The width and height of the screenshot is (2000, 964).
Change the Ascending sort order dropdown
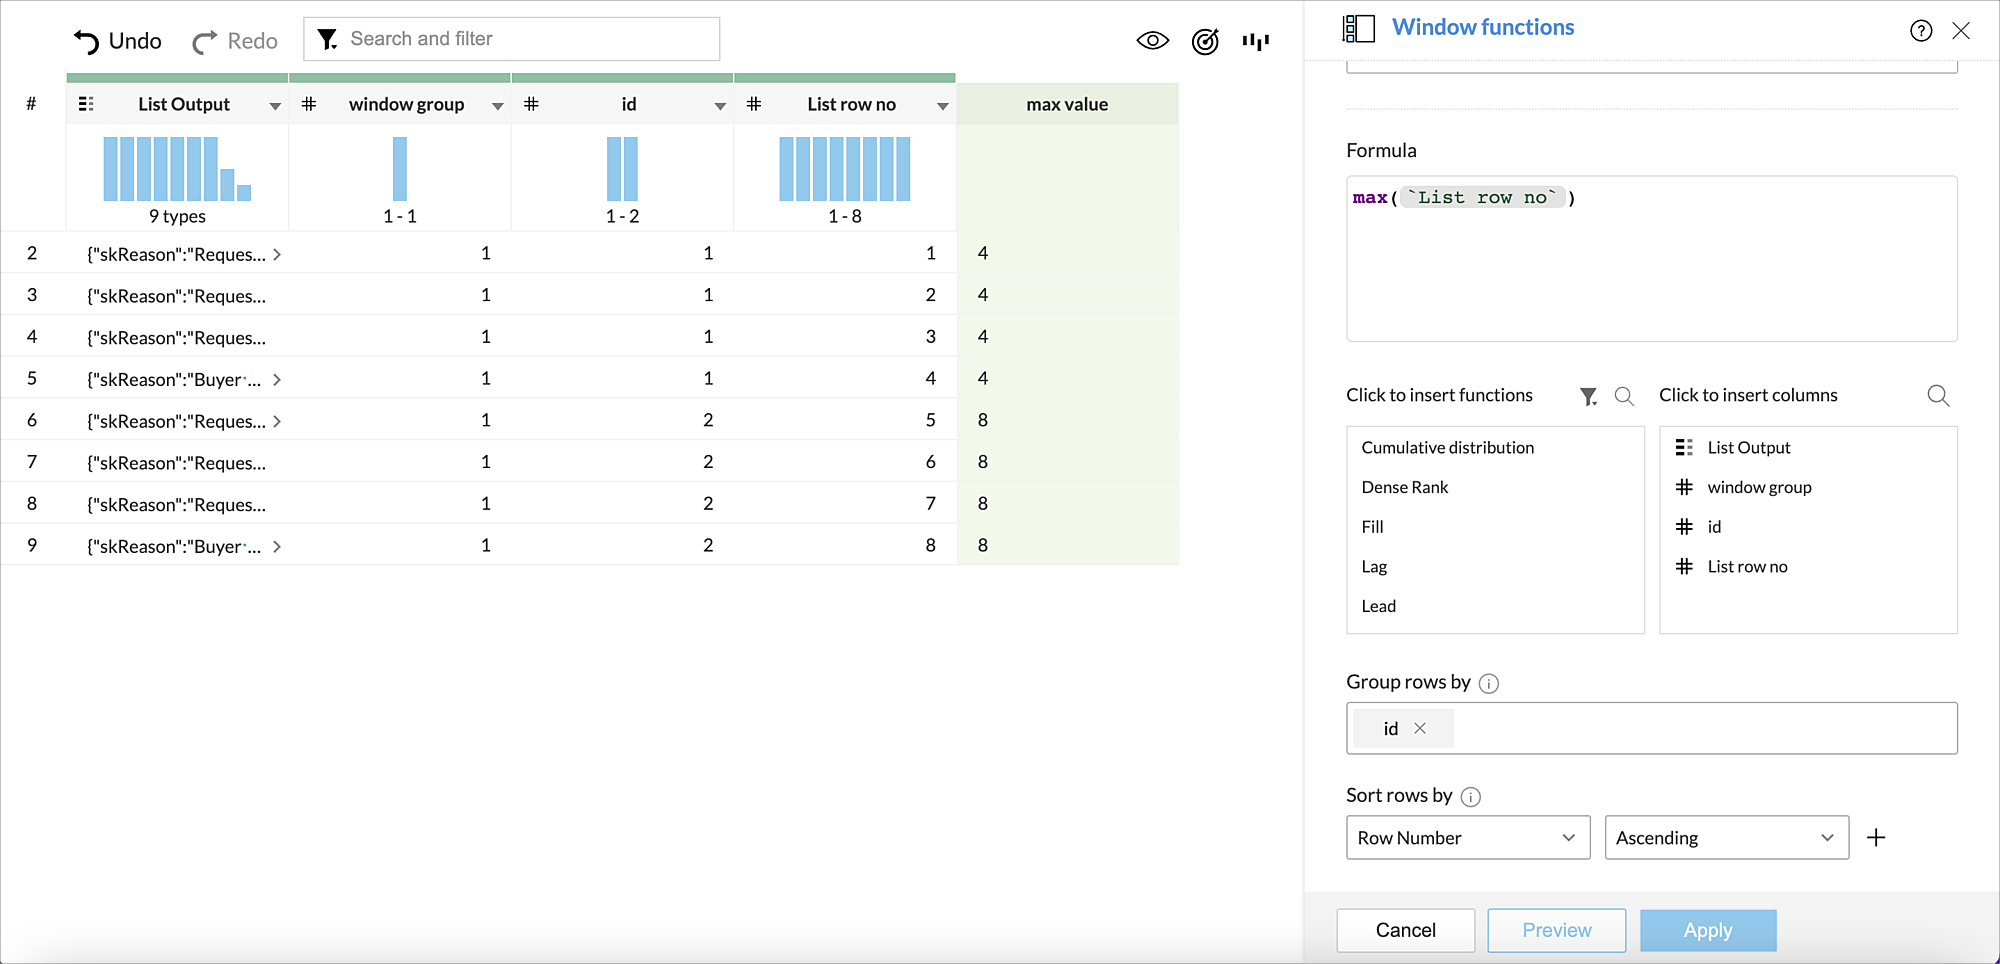[1726, 837]
